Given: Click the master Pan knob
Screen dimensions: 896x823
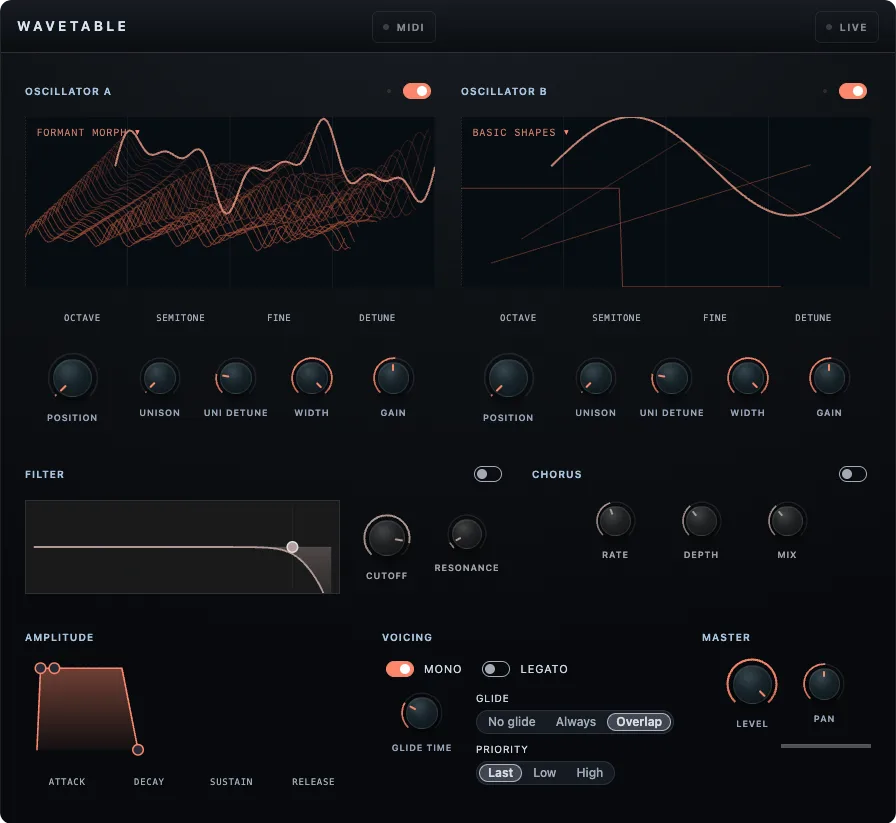Looking at the screenshot, I should 824,684.
